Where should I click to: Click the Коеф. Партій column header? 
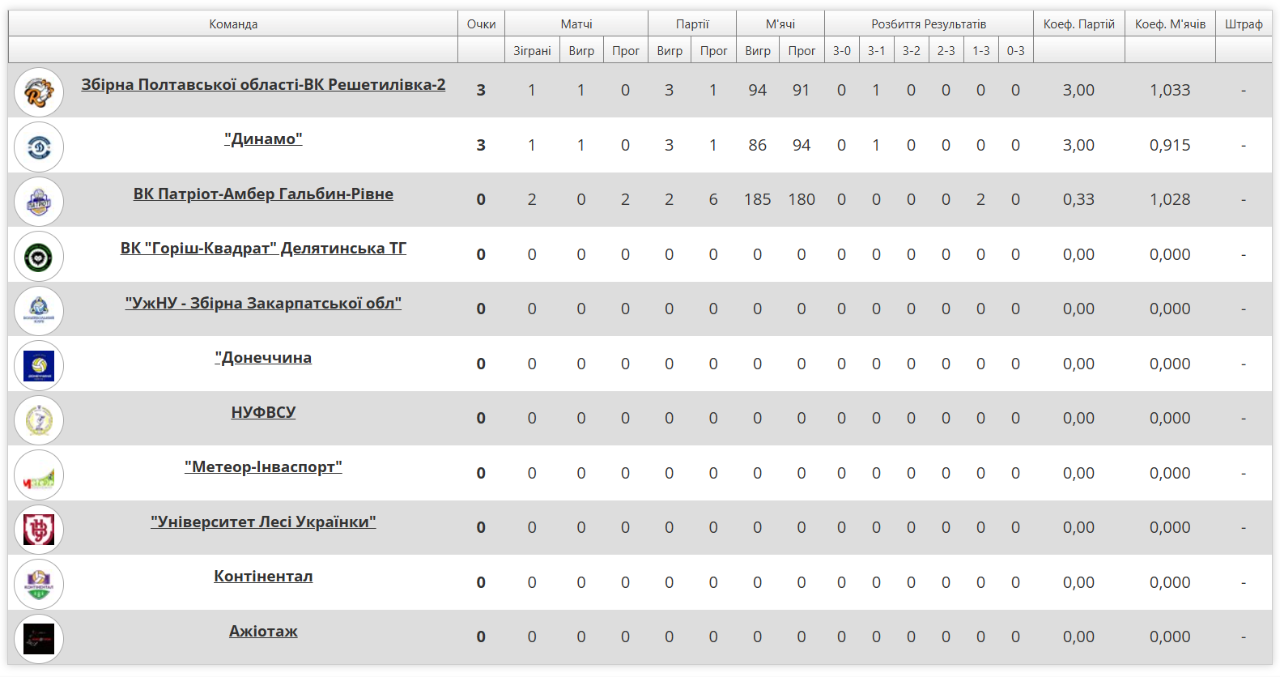tap(1078, 24)
